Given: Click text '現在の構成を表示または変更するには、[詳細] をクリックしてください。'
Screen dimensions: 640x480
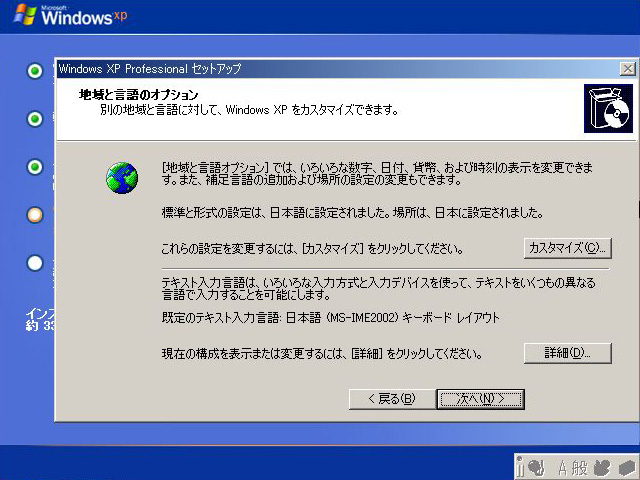Looking at the screenshot, I should click(322, 353).
